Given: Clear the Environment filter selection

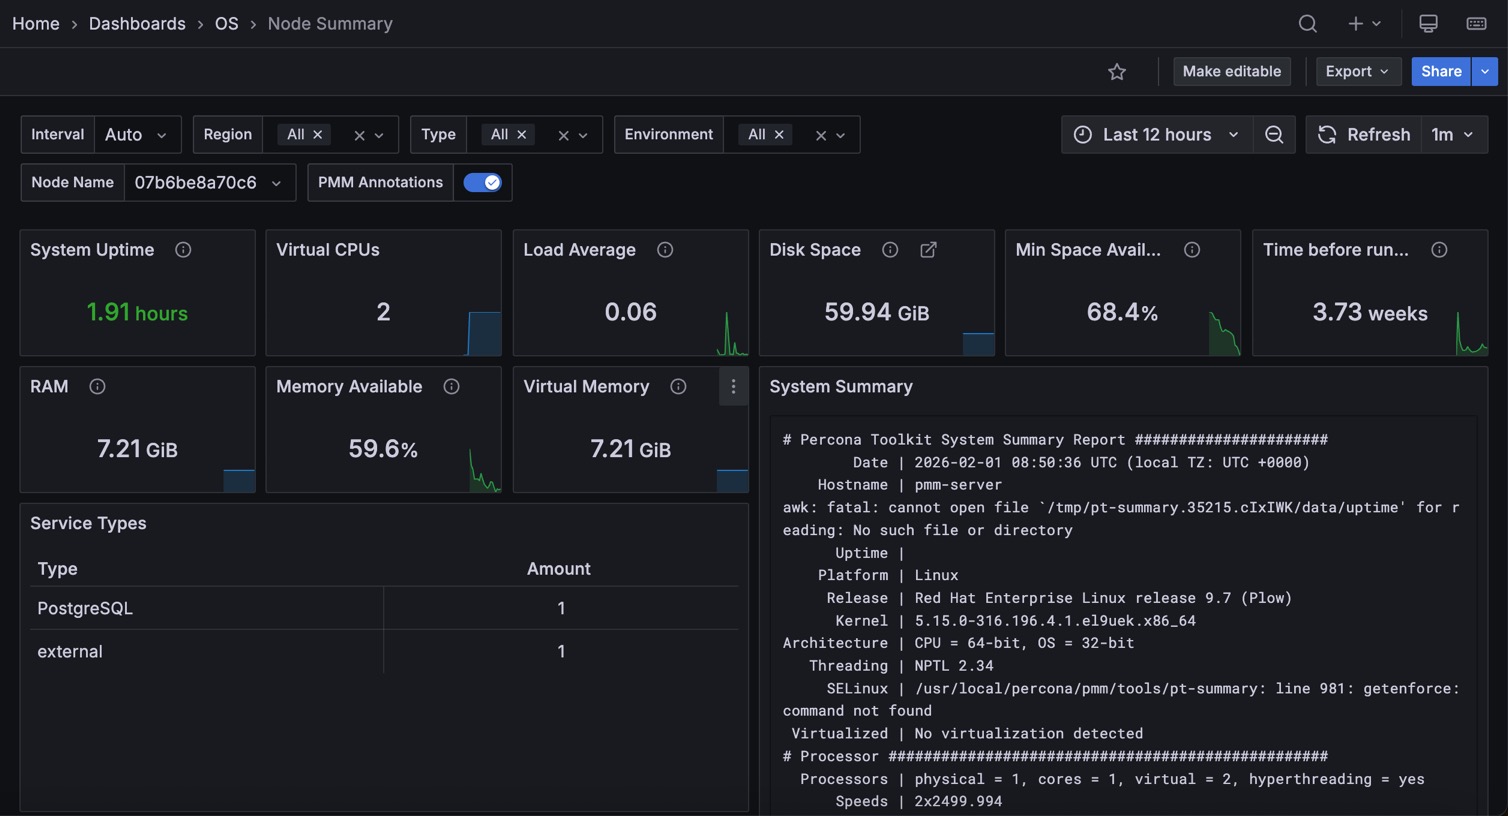Looking at the screenshot, I should 820,135.
